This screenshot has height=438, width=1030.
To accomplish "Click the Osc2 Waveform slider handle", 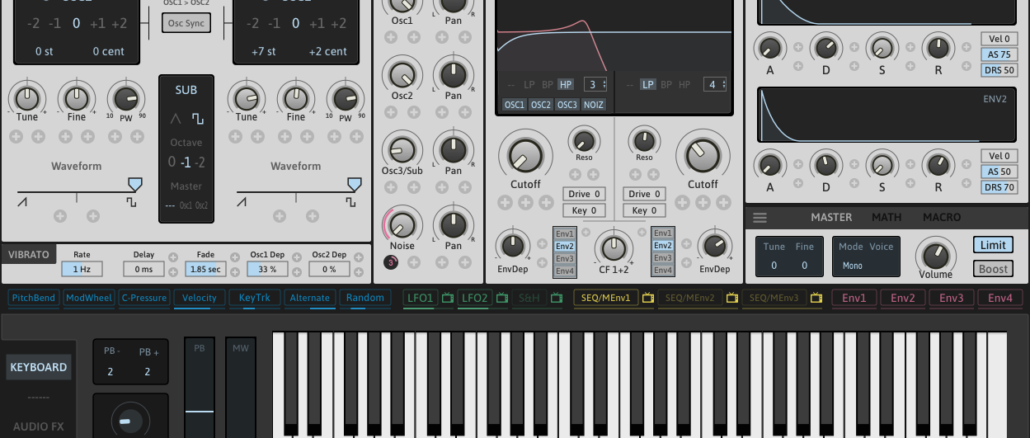I will click(x=354, y=184).
